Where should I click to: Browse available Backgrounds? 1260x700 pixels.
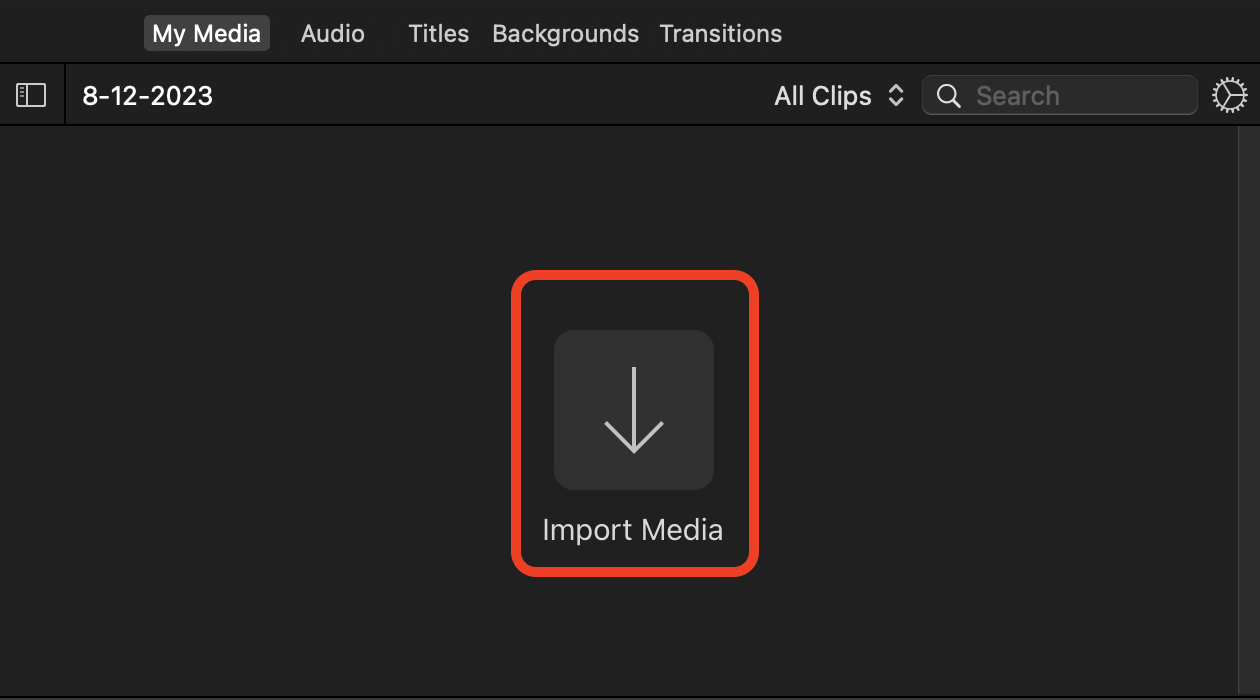[x=565, y=33]
